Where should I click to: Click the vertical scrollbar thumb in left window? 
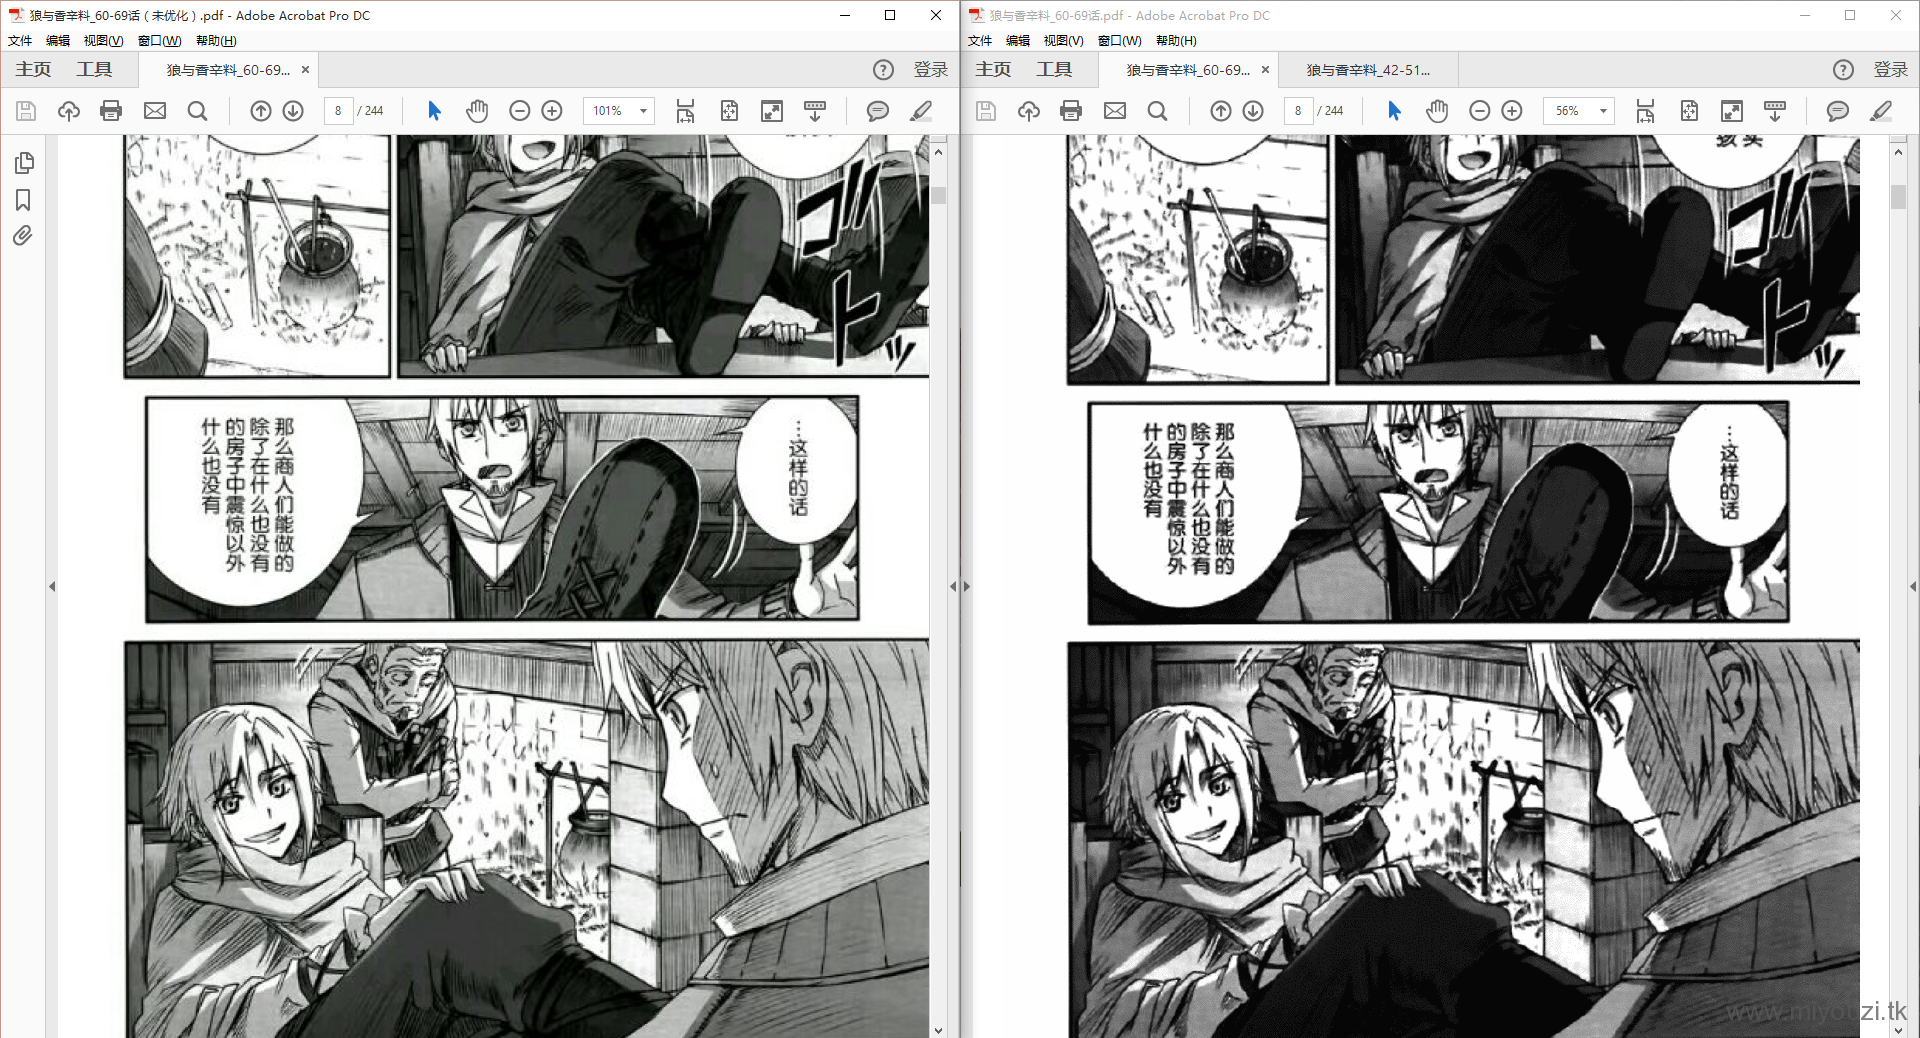click(x=938, y=194)
